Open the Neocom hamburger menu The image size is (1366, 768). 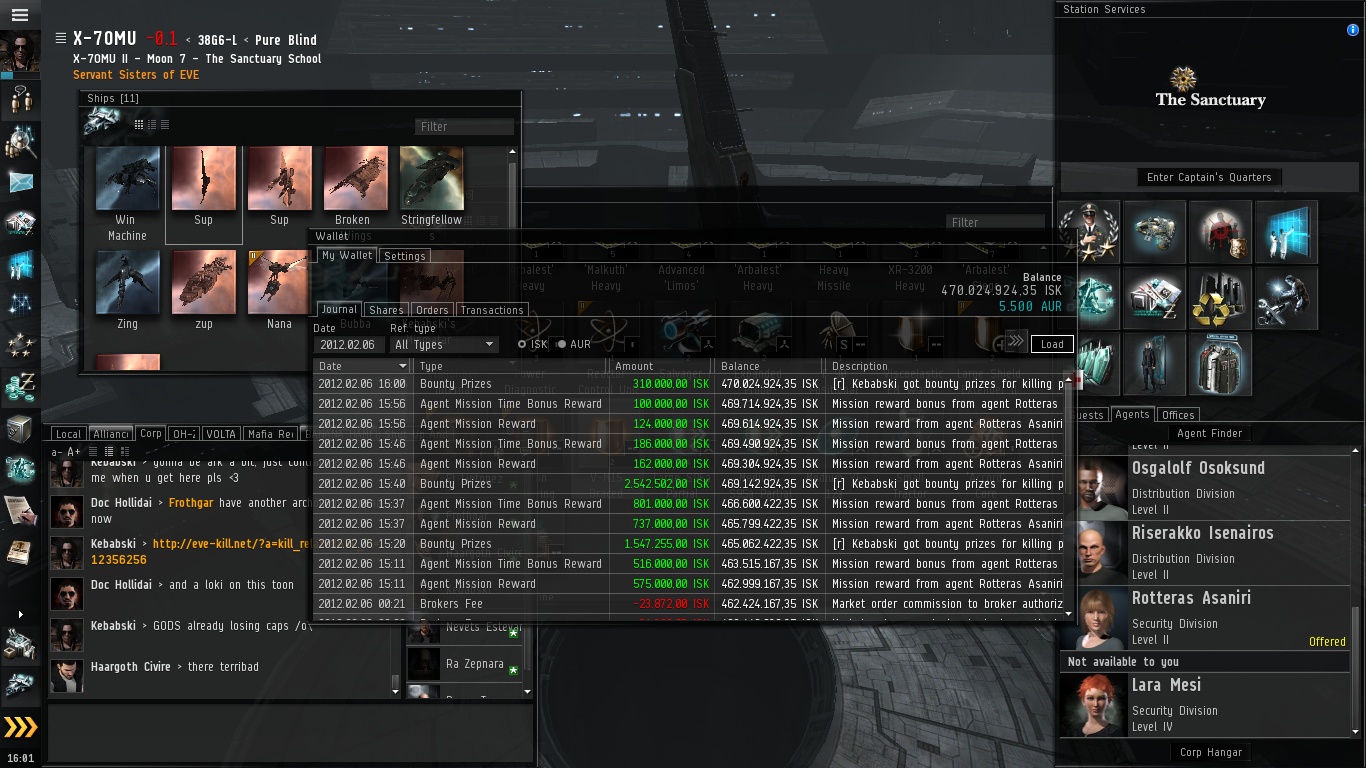(x=20, y=15)
